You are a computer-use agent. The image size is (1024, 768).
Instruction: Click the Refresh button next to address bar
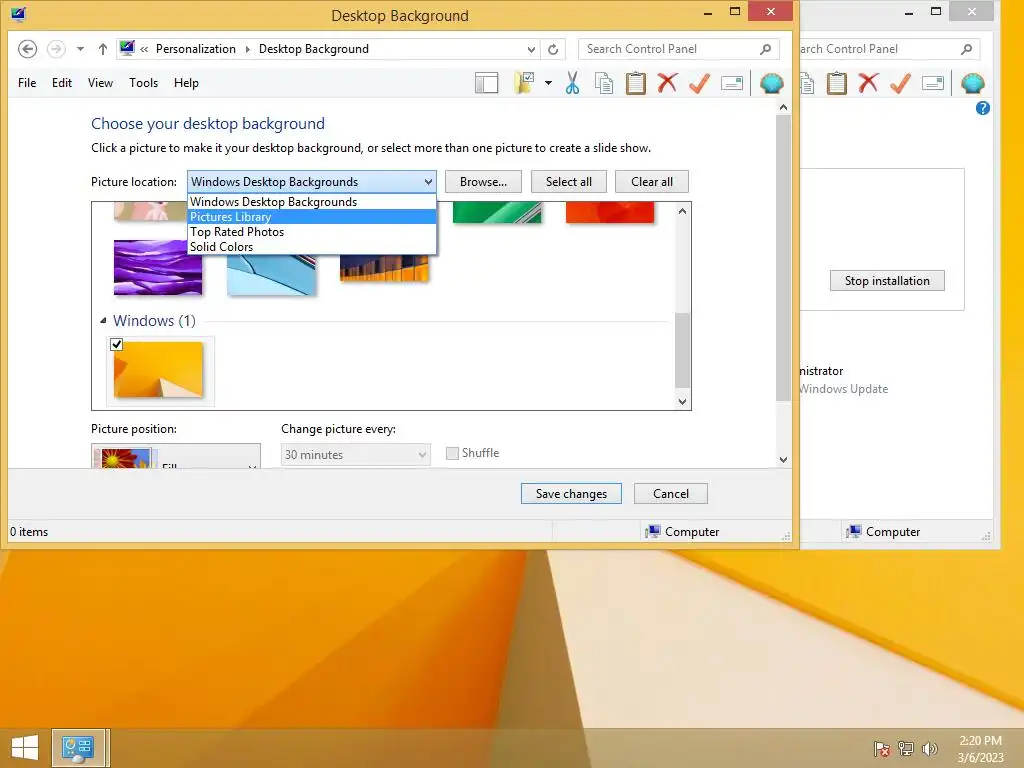[553, 49]
